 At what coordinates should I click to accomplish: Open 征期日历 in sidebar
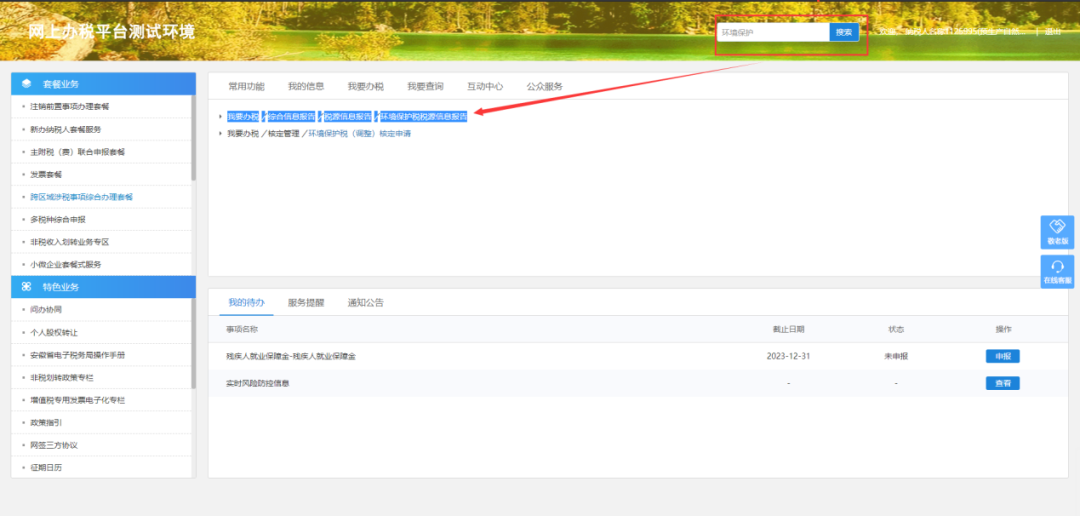[x=46, y=468]
